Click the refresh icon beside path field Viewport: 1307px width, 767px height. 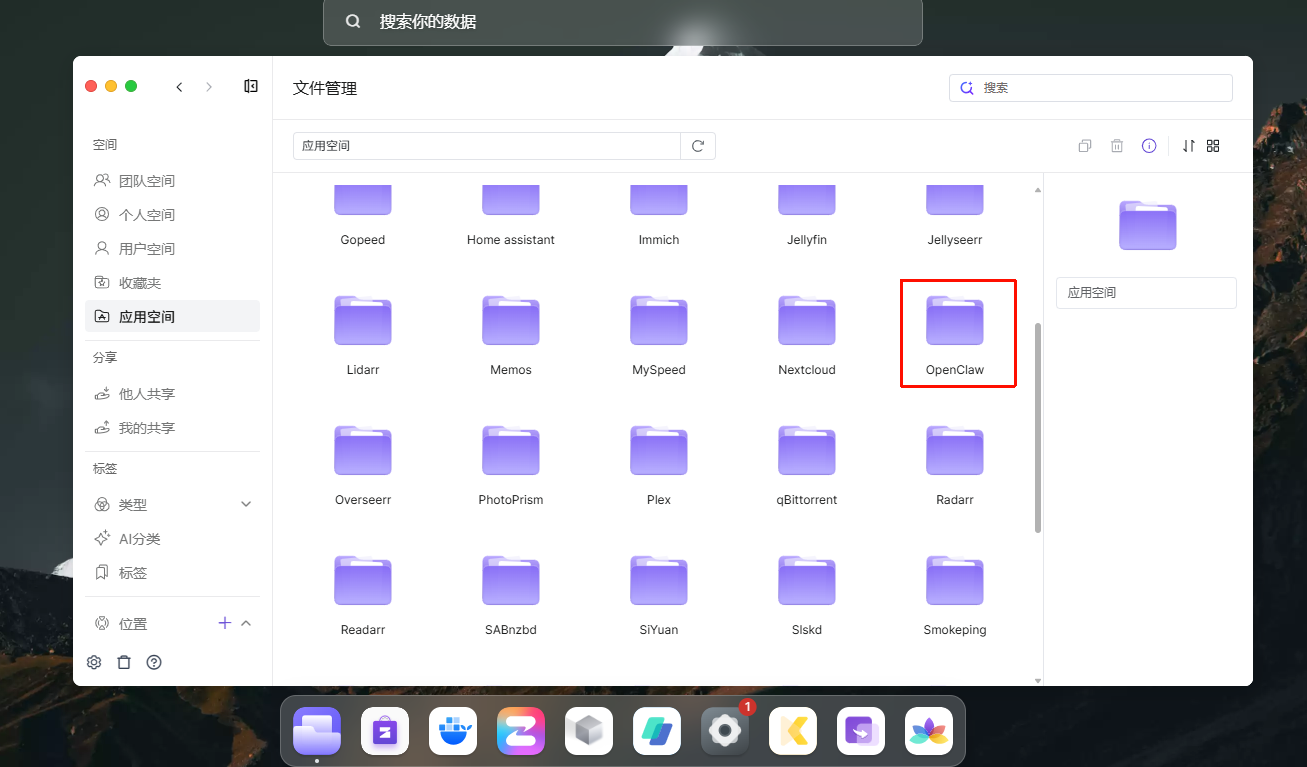pos(698,146)
